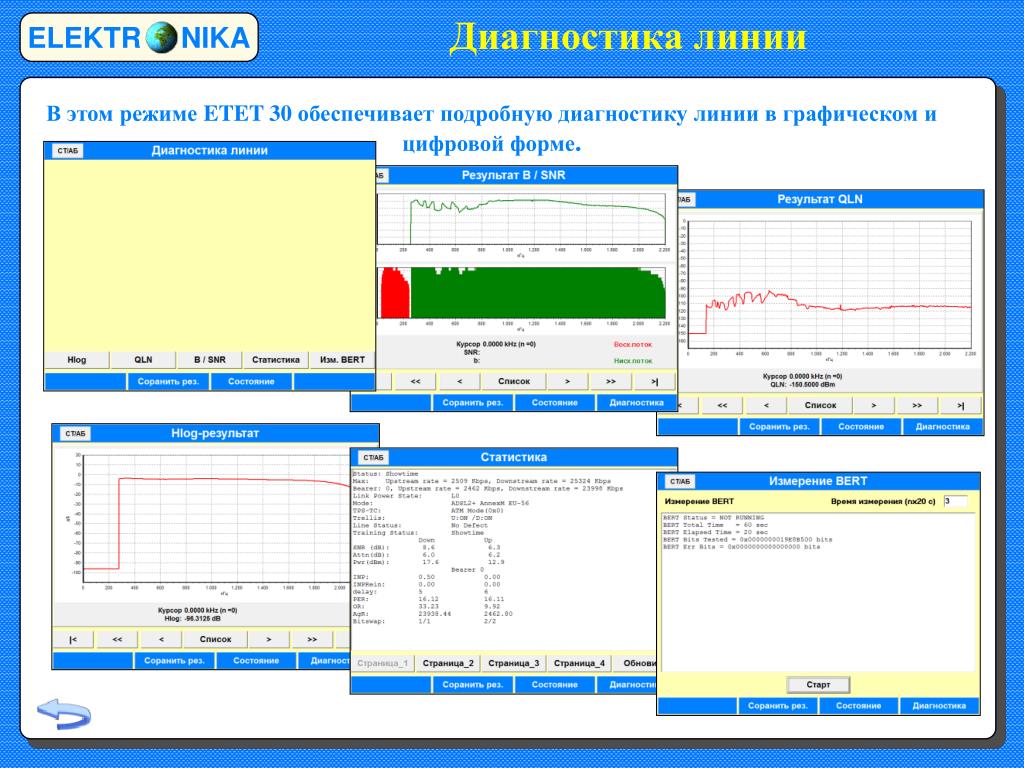Open B / SNR in Диагностика линии
This screenshot has height=768, width=1024.
[x=210, y=360]
